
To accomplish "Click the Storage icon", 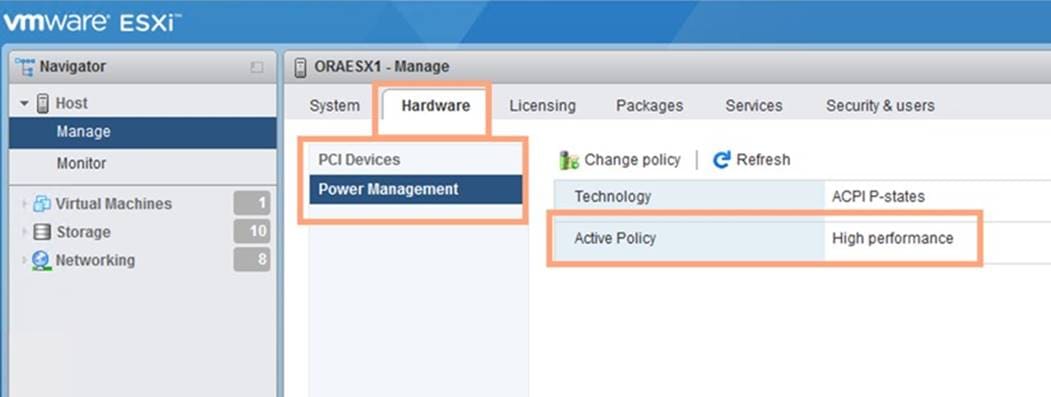I will click(x=42, y=232).
